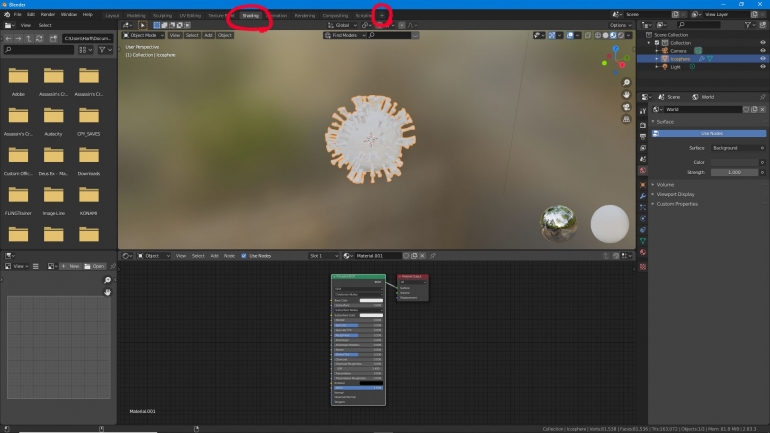Open the File menu
Image resolution: width=770 pixels, height=433 pixels.
(18, 15)
